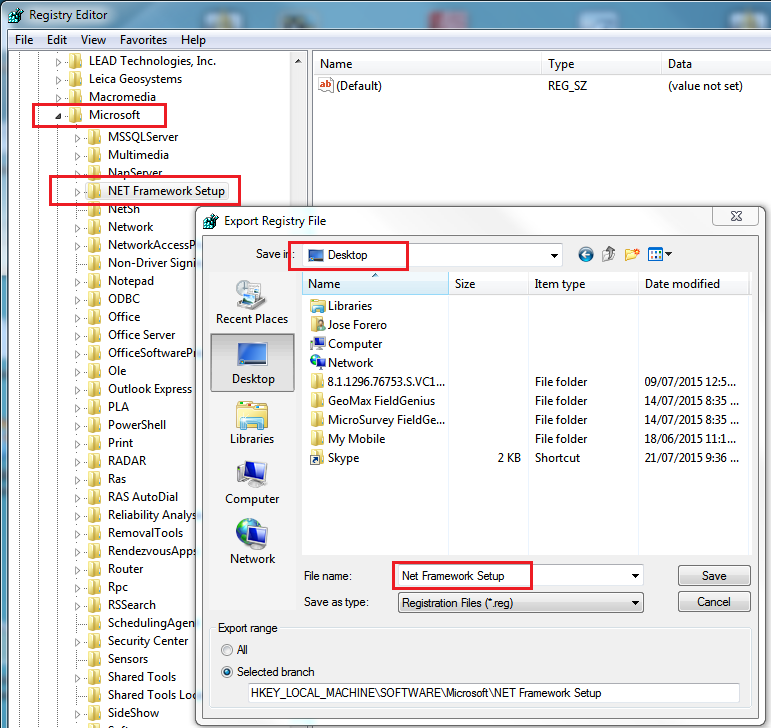The image size is (771, 728).
Task: Select the PowerShell registry key
Action: click(x=135, y=425)
